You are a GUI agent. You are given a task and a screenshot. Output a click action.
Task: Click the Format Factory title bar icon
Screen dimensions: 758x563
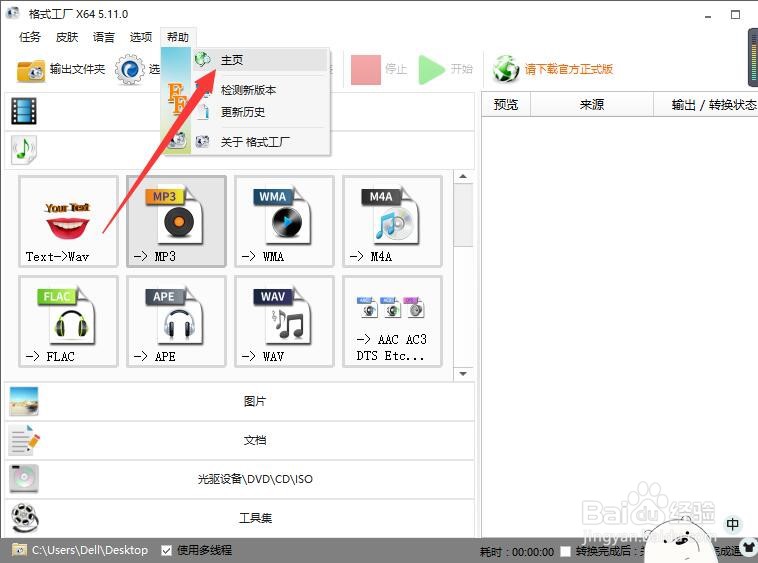[12, 13]
